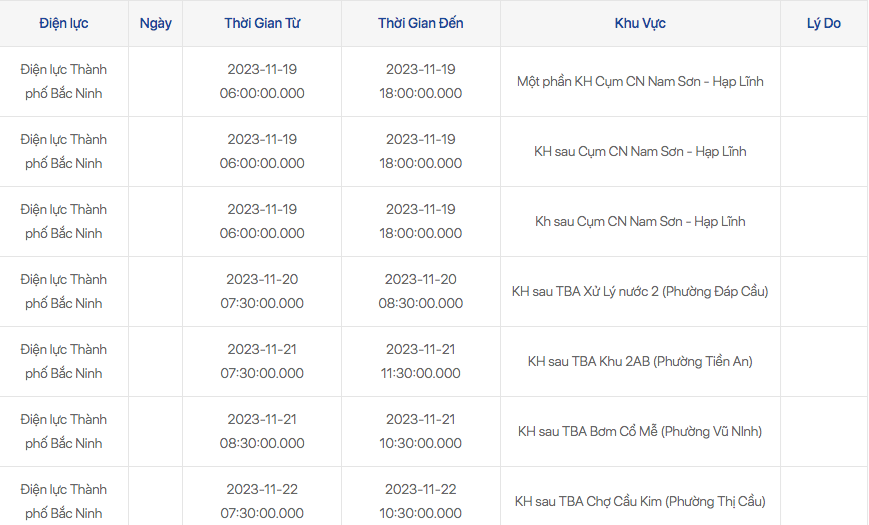Image resolution: width=869 pixels, height=525 pixels.
Task: Click the Lý Do column header
Action: [823, 23]
